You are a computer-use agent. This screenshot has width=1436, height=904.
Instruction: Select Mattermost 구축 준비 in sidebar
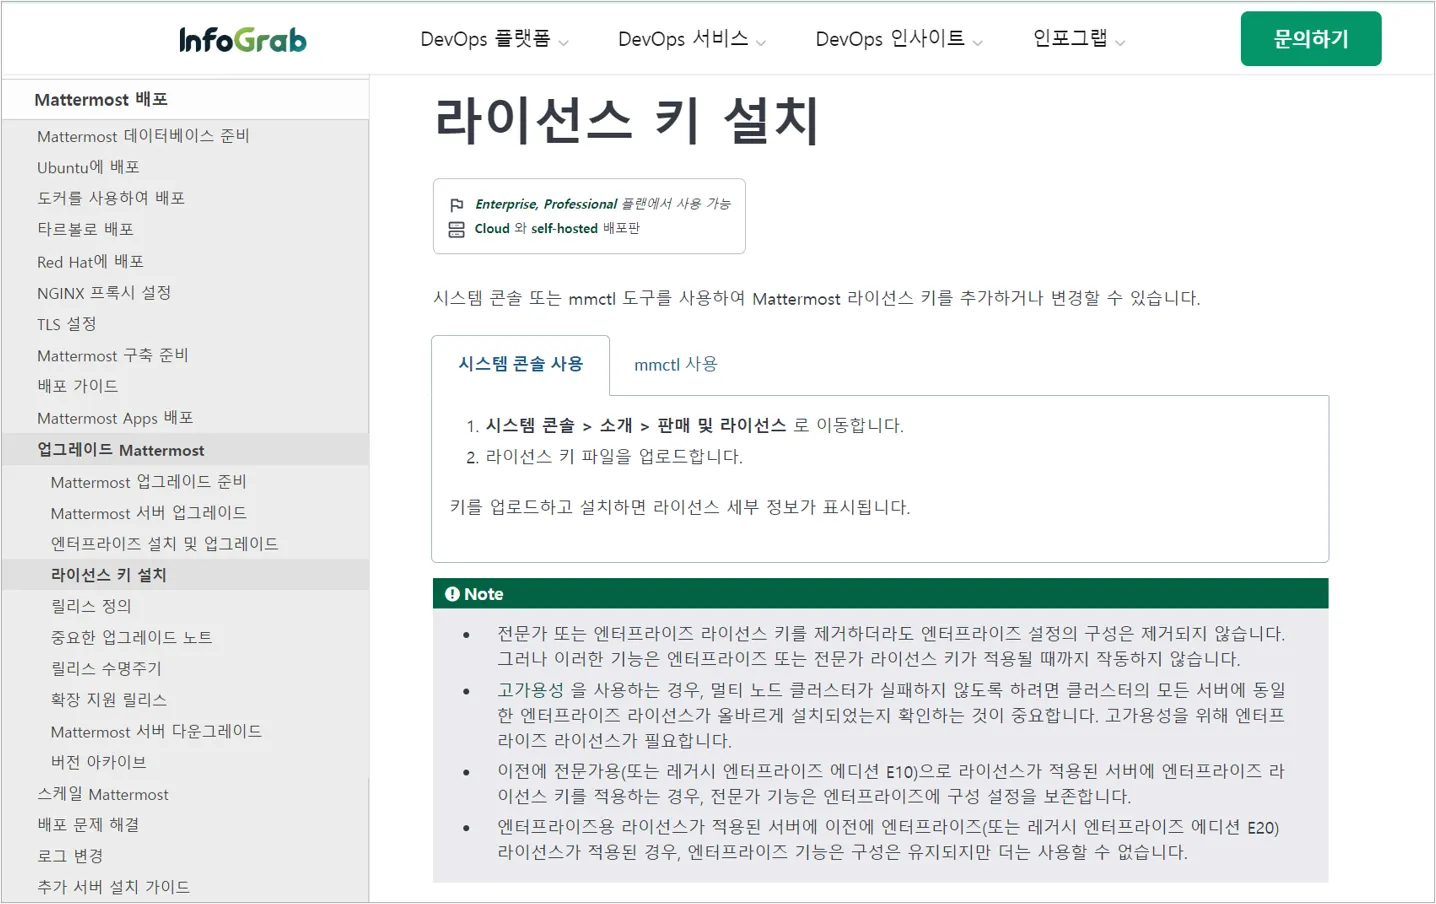click(x=112, y=355)
